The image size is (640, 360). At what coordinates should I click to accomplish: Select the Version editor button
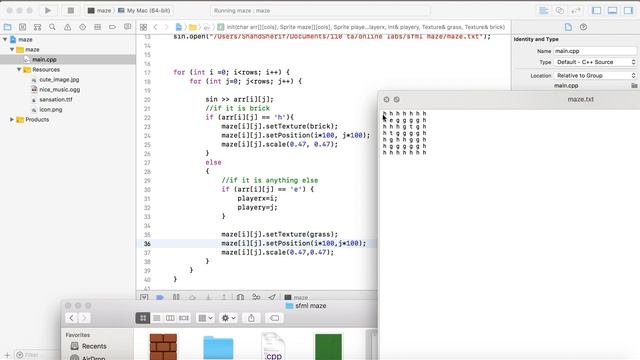tap(576, 11)
